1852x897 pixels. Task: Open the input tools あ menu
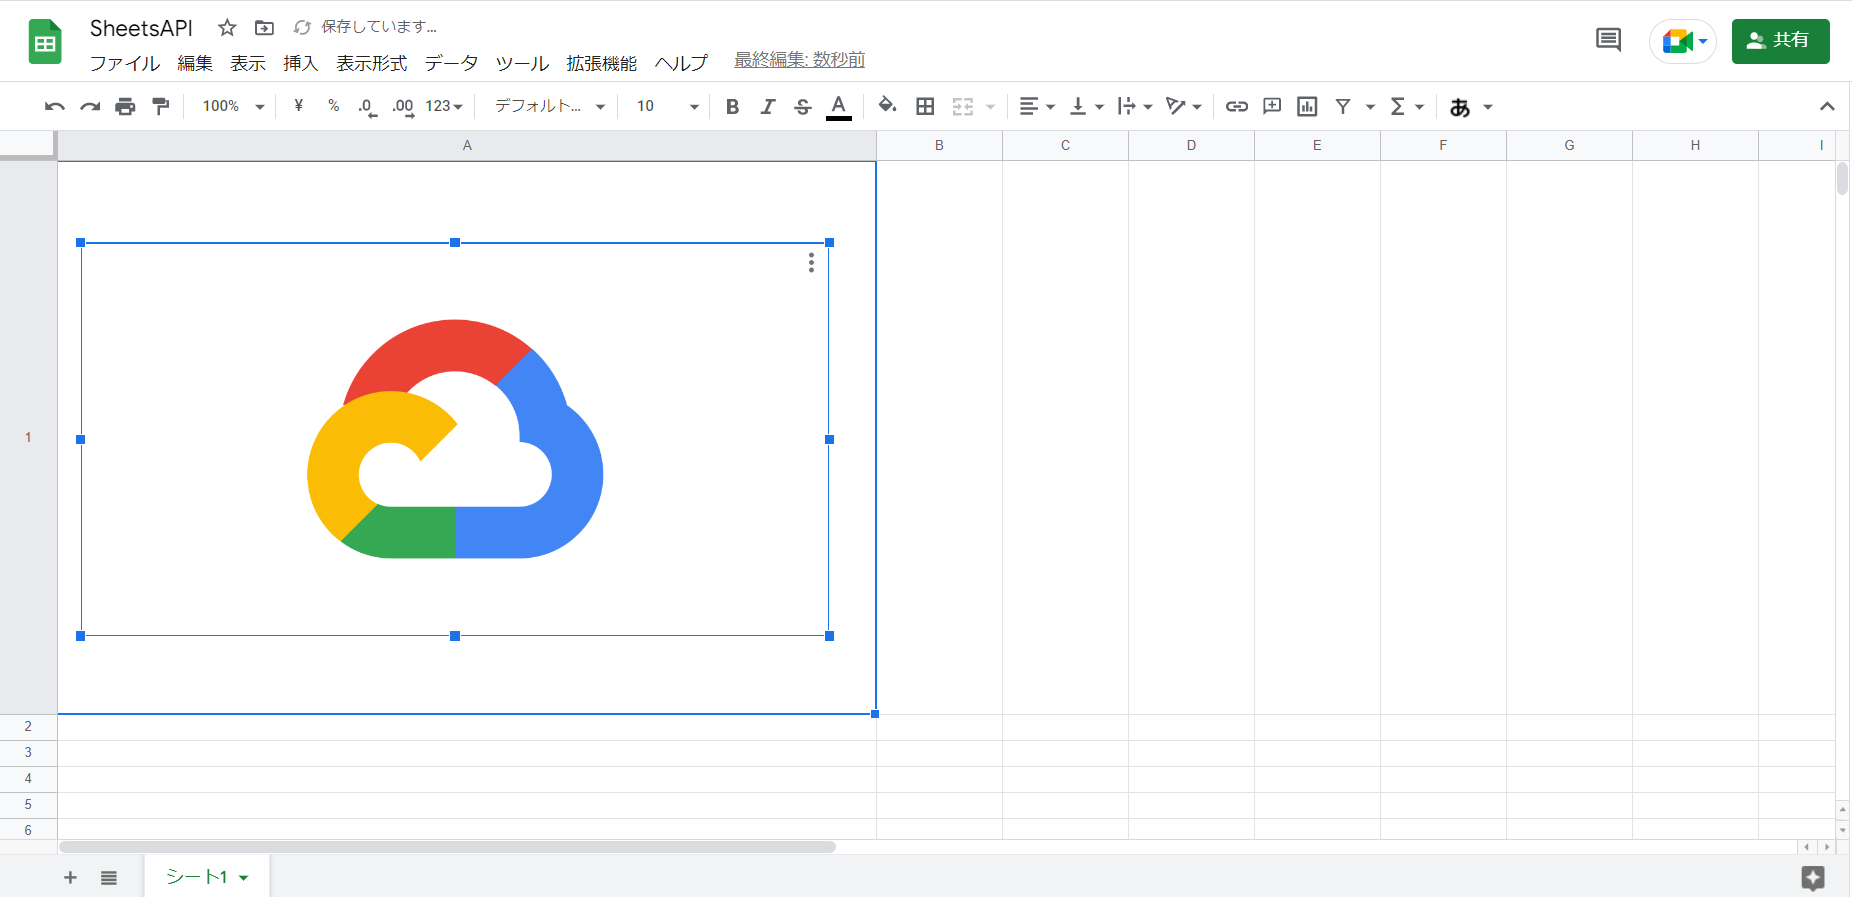[1471, 107]
